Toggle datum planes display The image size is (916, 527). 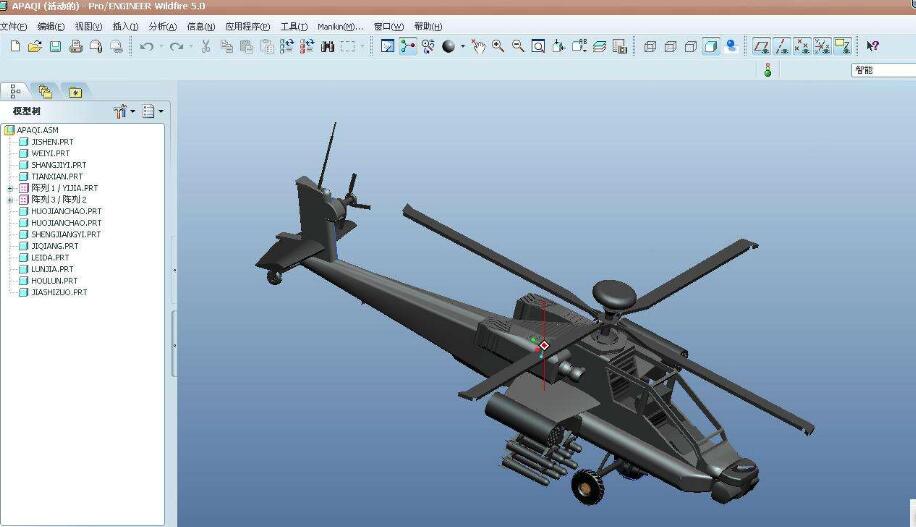coord(761,46)
